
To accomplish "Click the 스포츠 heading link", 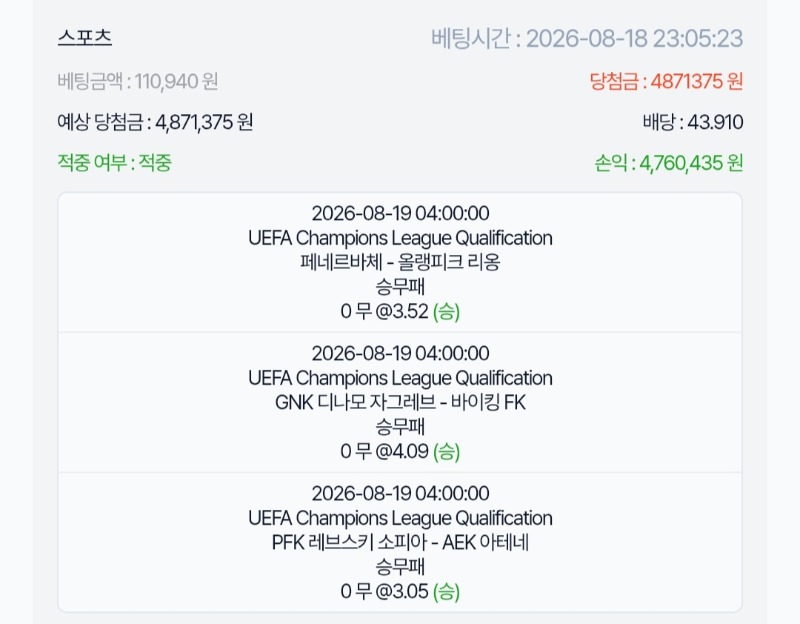I will point(85,38).
